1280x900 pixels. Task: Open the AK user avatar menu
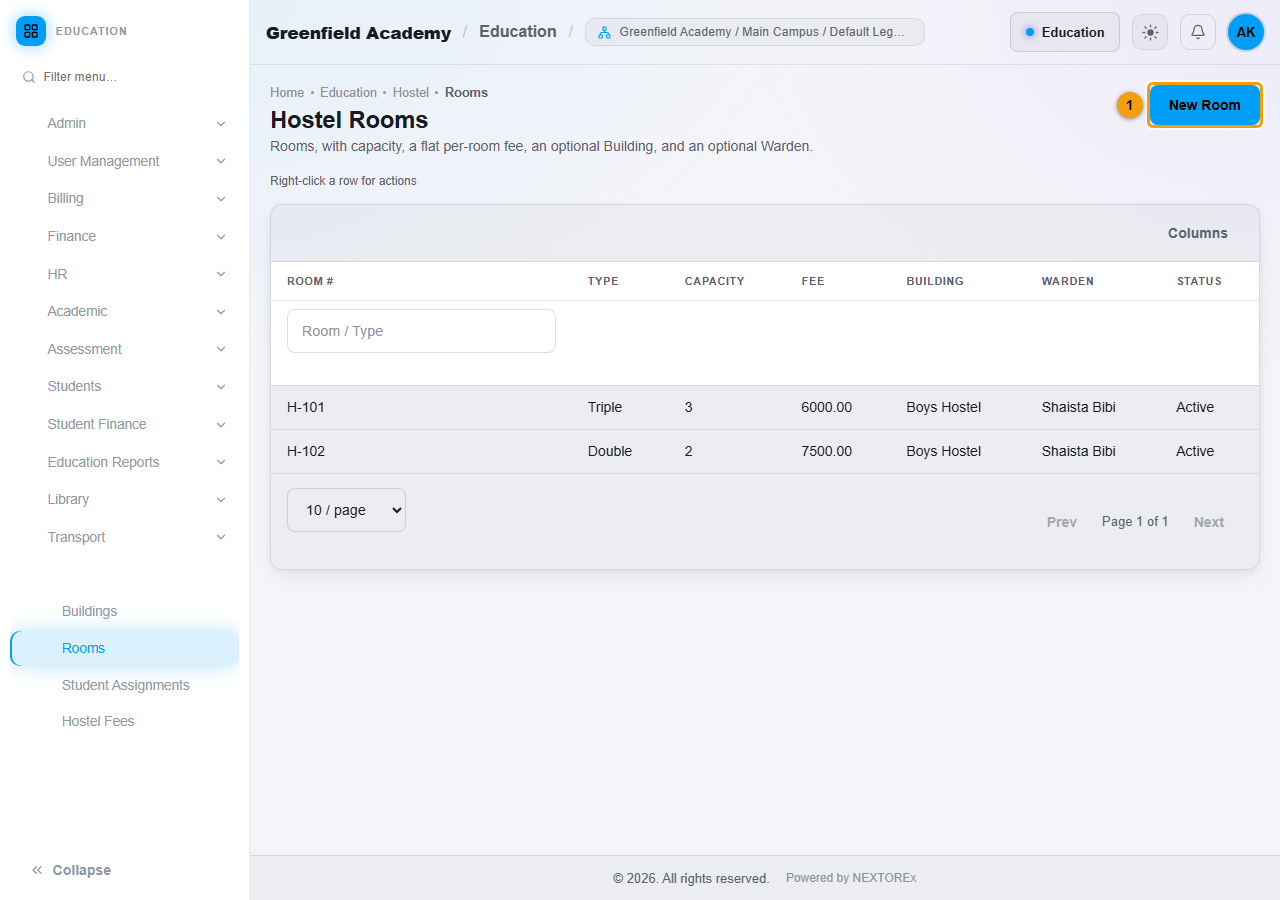pos(1246,32)
